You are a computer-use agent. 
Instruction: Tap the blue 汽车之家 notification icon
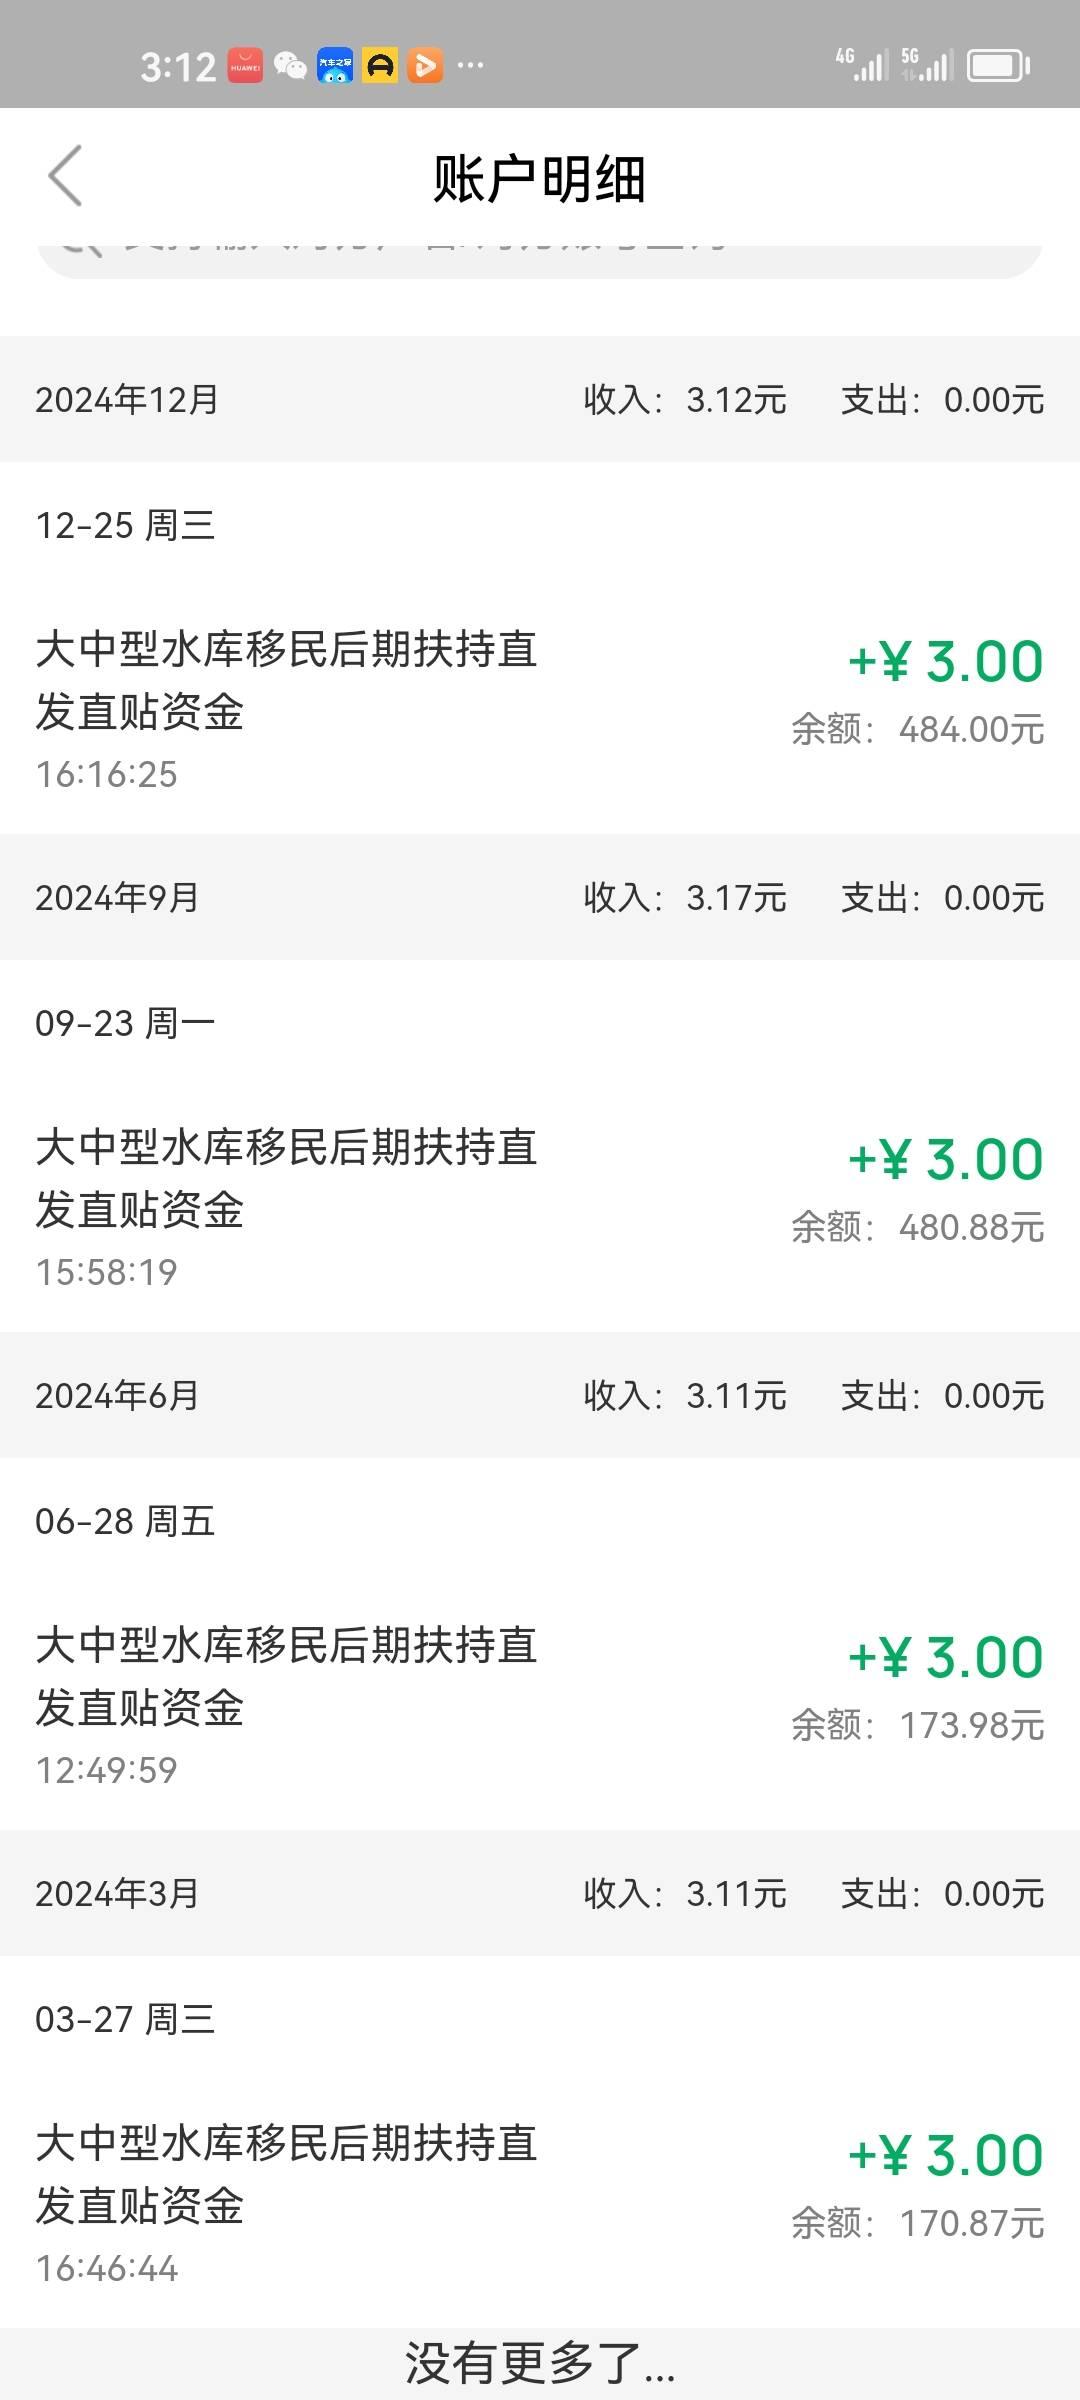click(335, 66)
